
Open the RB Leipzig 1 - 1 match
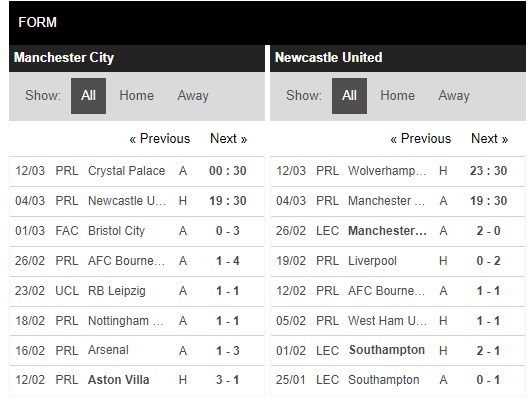coord(137,291)
